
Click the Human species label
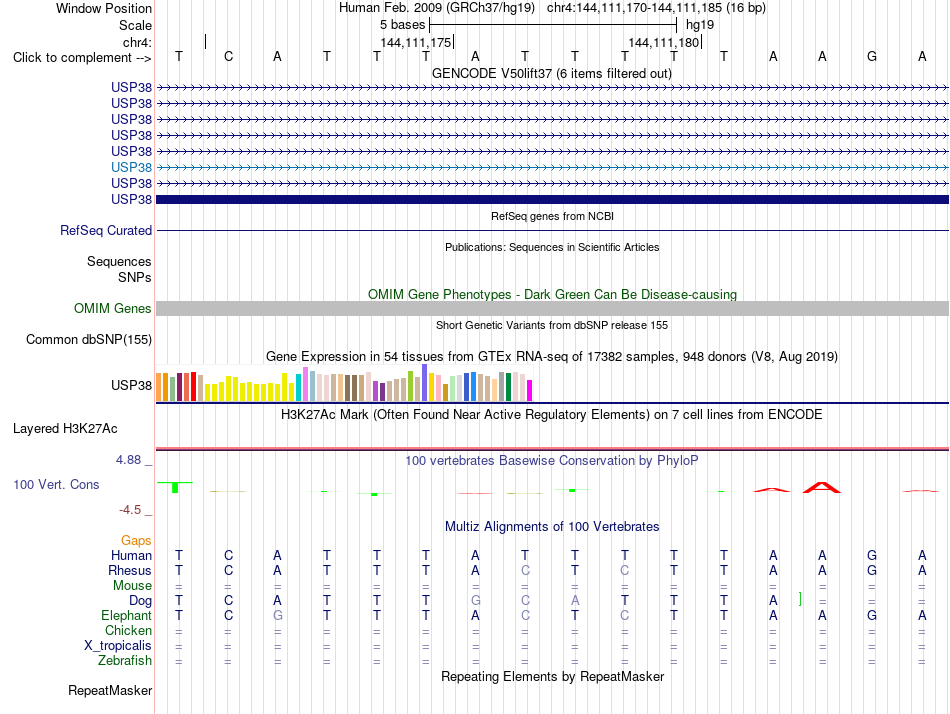pos(131,555)
